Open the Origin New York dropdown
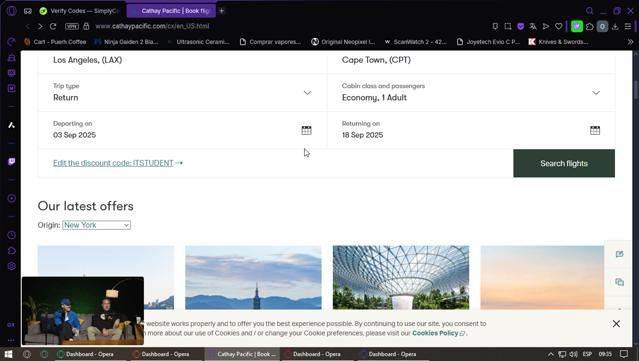 point(97,225)
